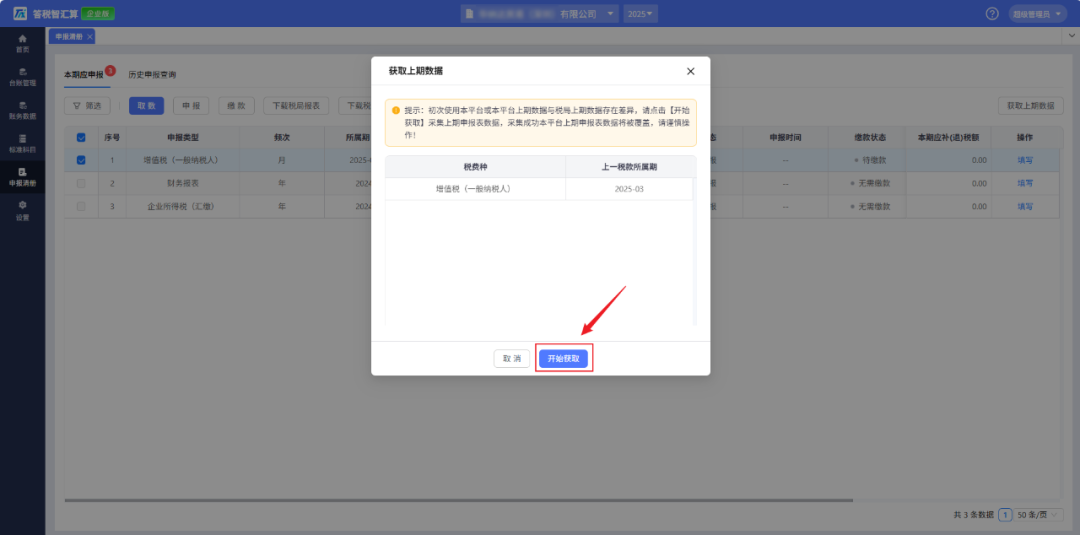Click 2025-03 period cell in dialog

click(629, 189)
